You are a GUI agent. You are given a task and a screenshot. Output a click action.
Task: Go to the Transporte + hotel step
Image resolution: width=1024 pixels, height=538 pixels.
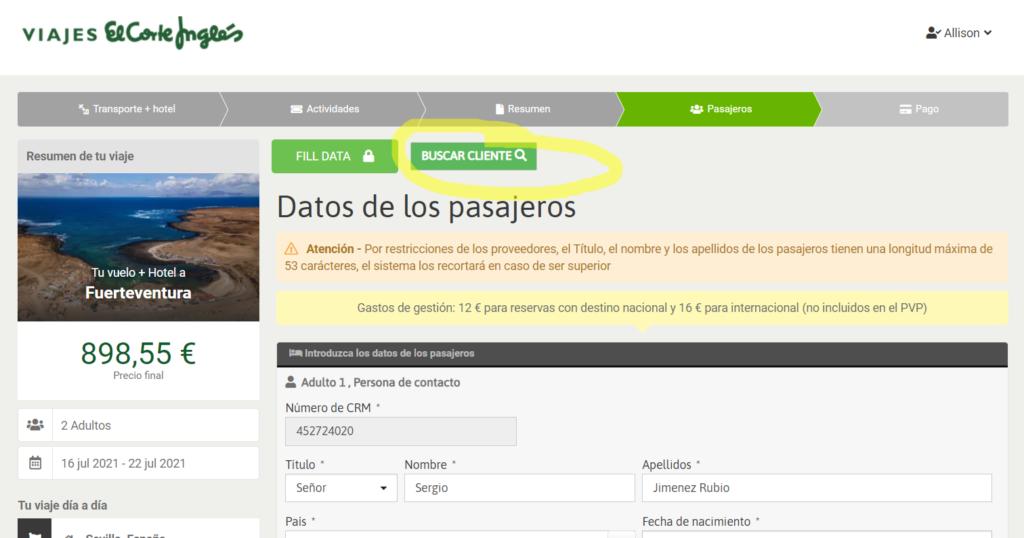click(x=126, y=109)
